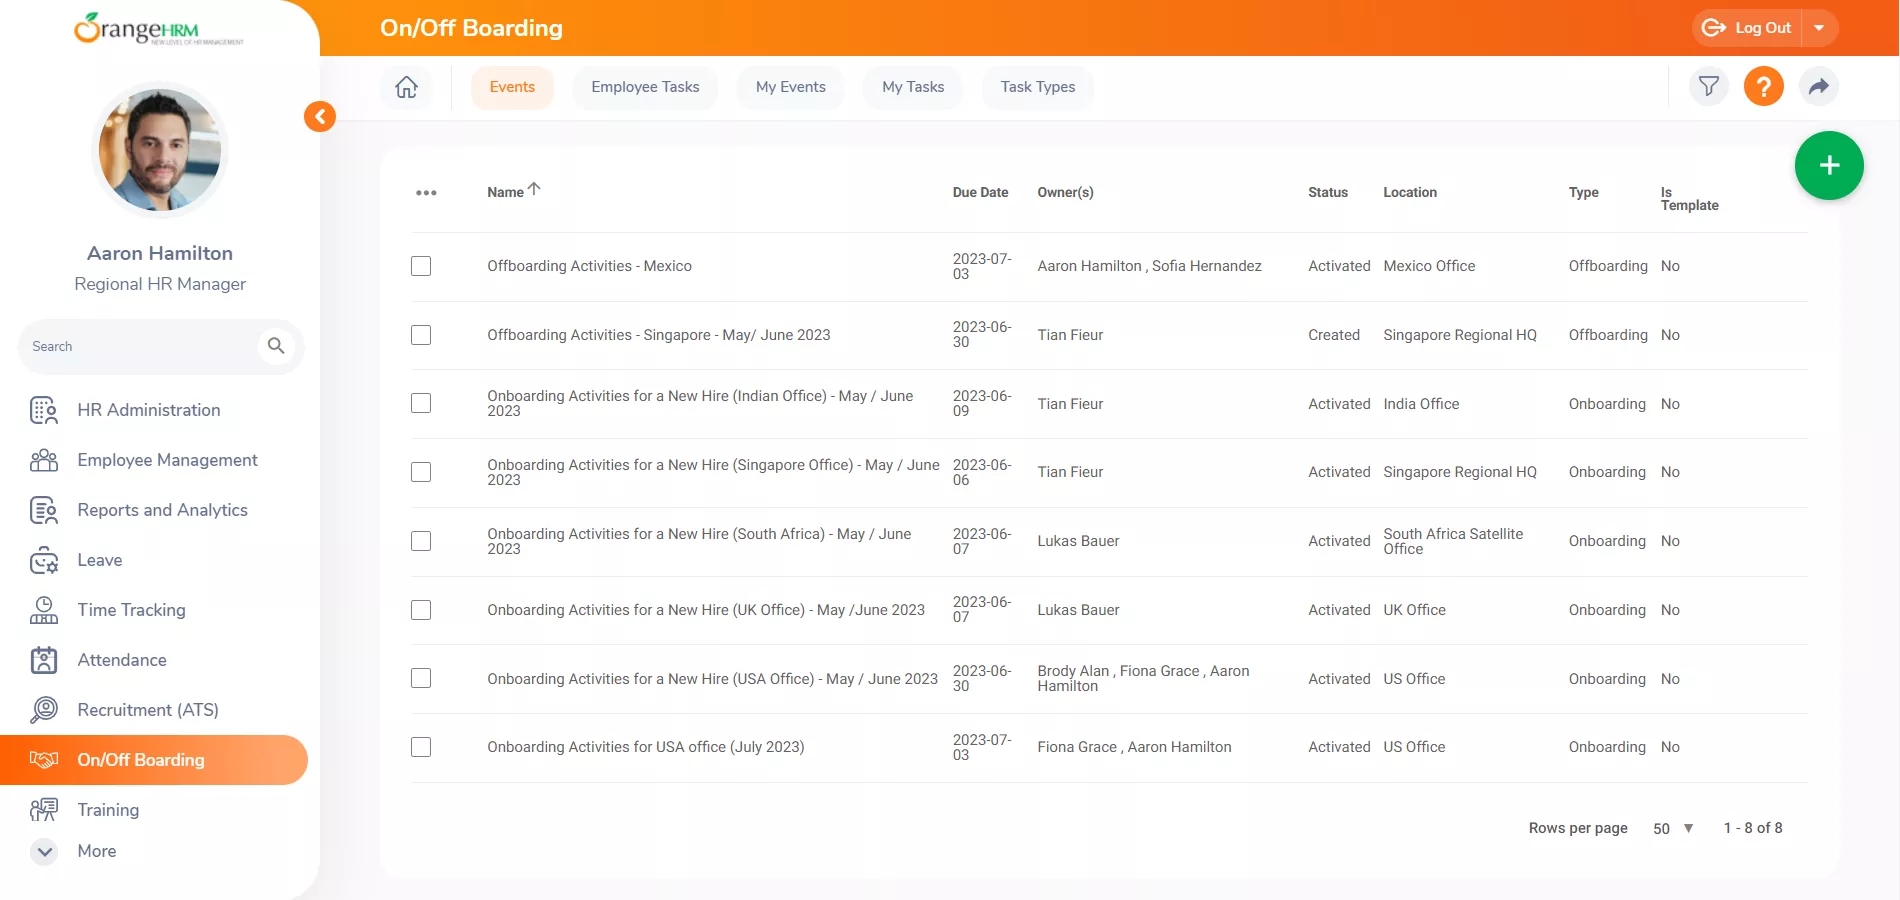Switch to the My Events tab
The height and width of the screenshot is (900, 1900).
click(x=791, y=87)
